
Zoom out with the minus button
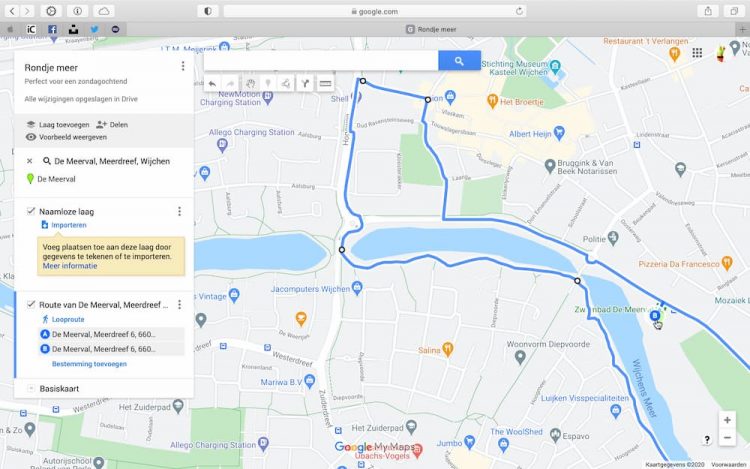[727, 438]
